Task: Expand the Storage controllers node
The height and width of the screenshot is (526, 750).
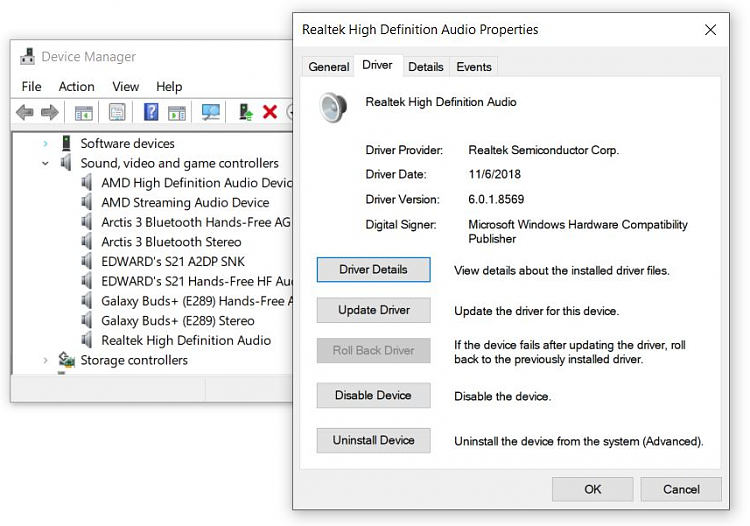Action: coord(45,360)
